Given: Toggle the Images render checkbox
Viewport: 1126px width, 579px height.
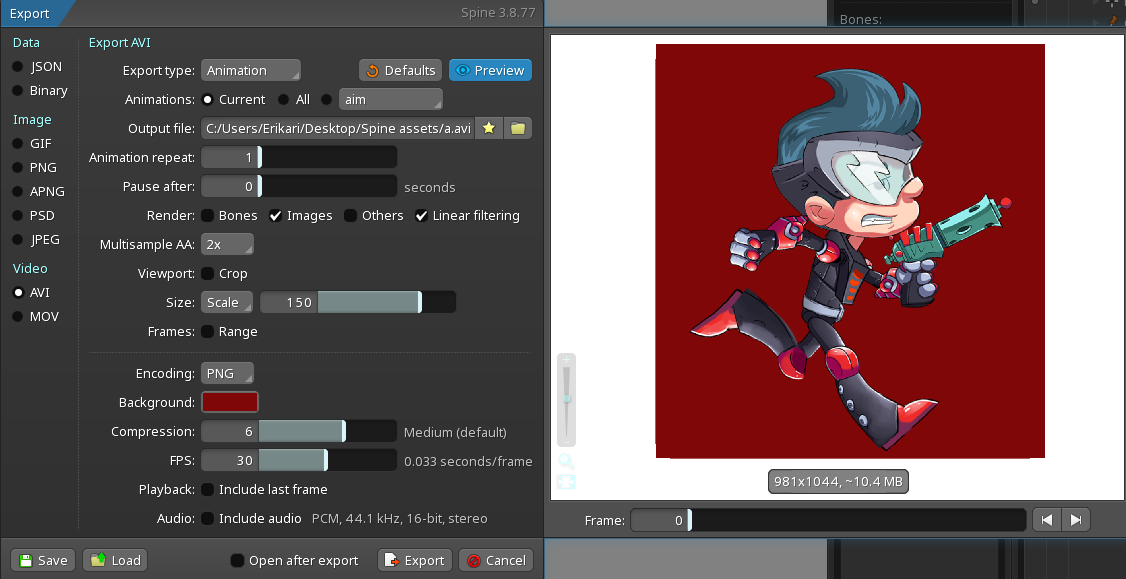Looking at the screenshot, I should click(275, 216).
